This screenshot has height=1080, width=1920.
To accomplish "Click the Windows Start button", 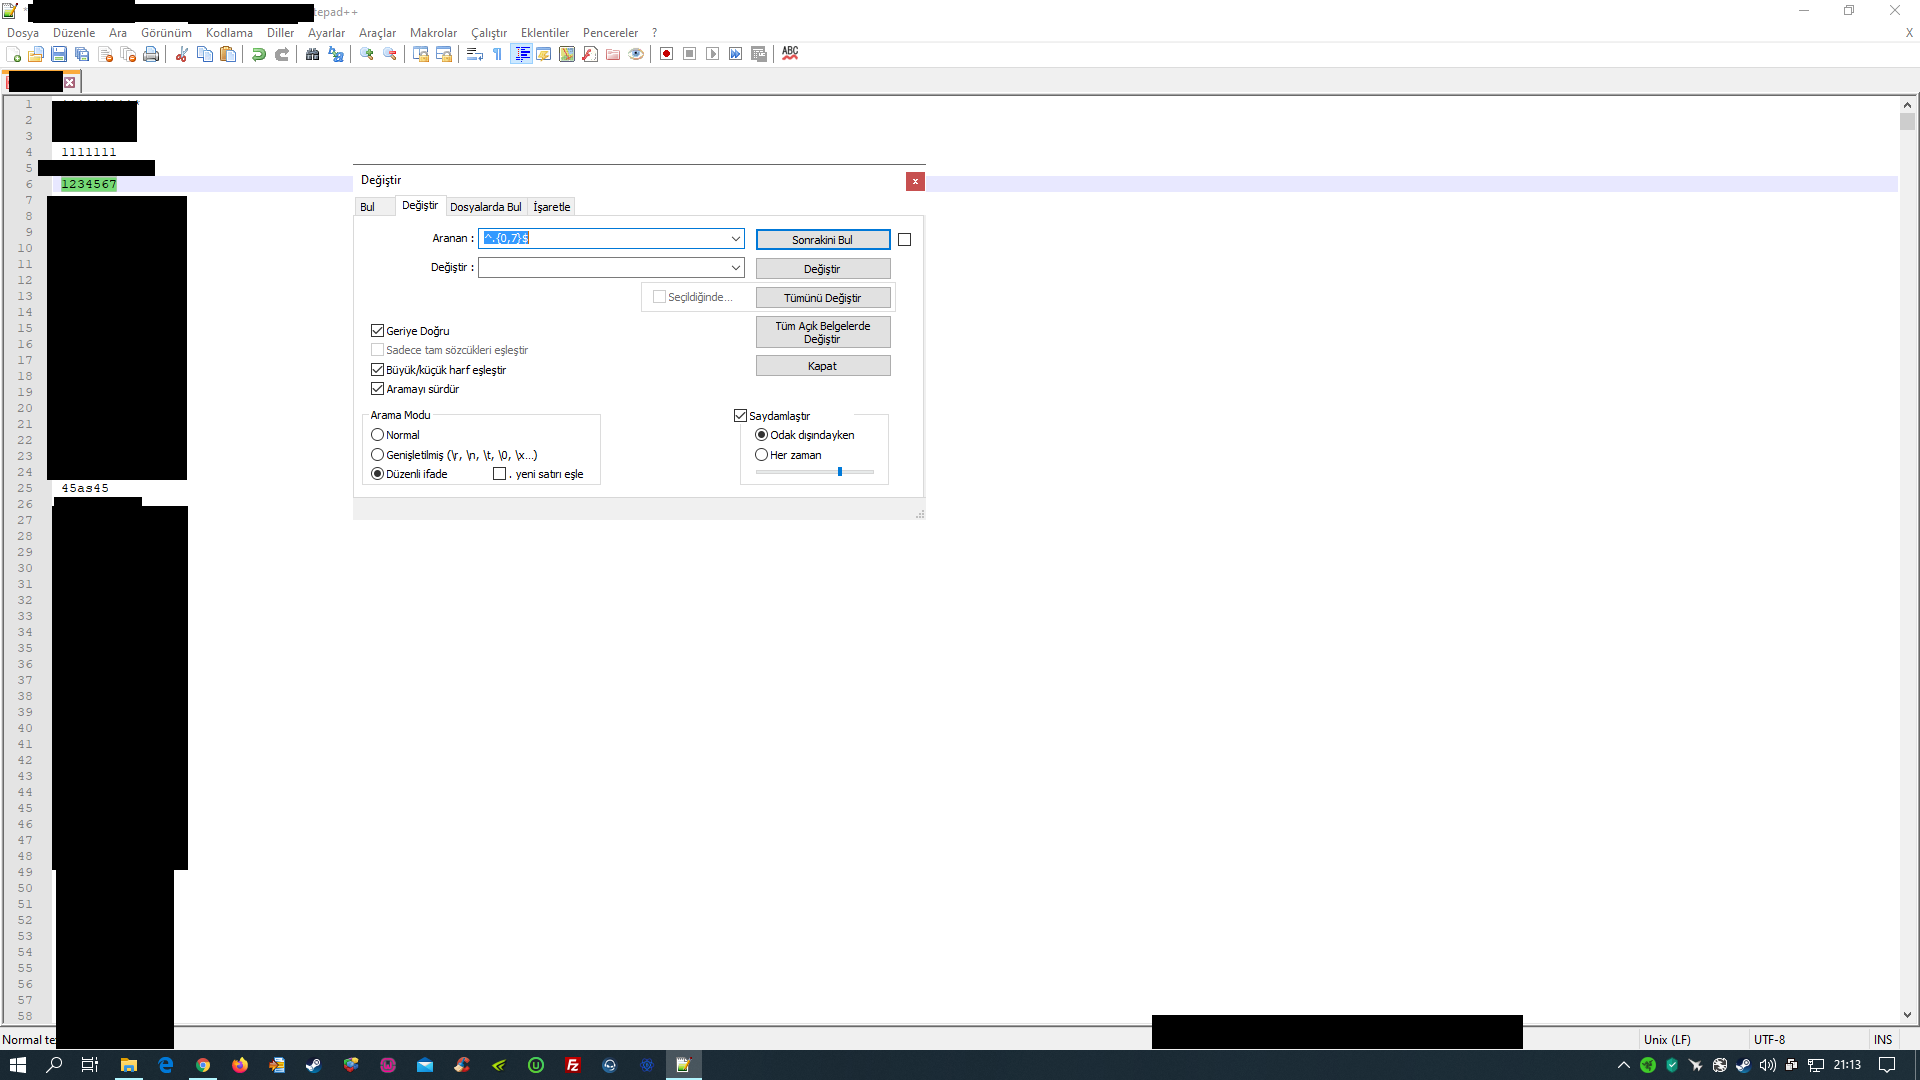I will [17, 1065].
